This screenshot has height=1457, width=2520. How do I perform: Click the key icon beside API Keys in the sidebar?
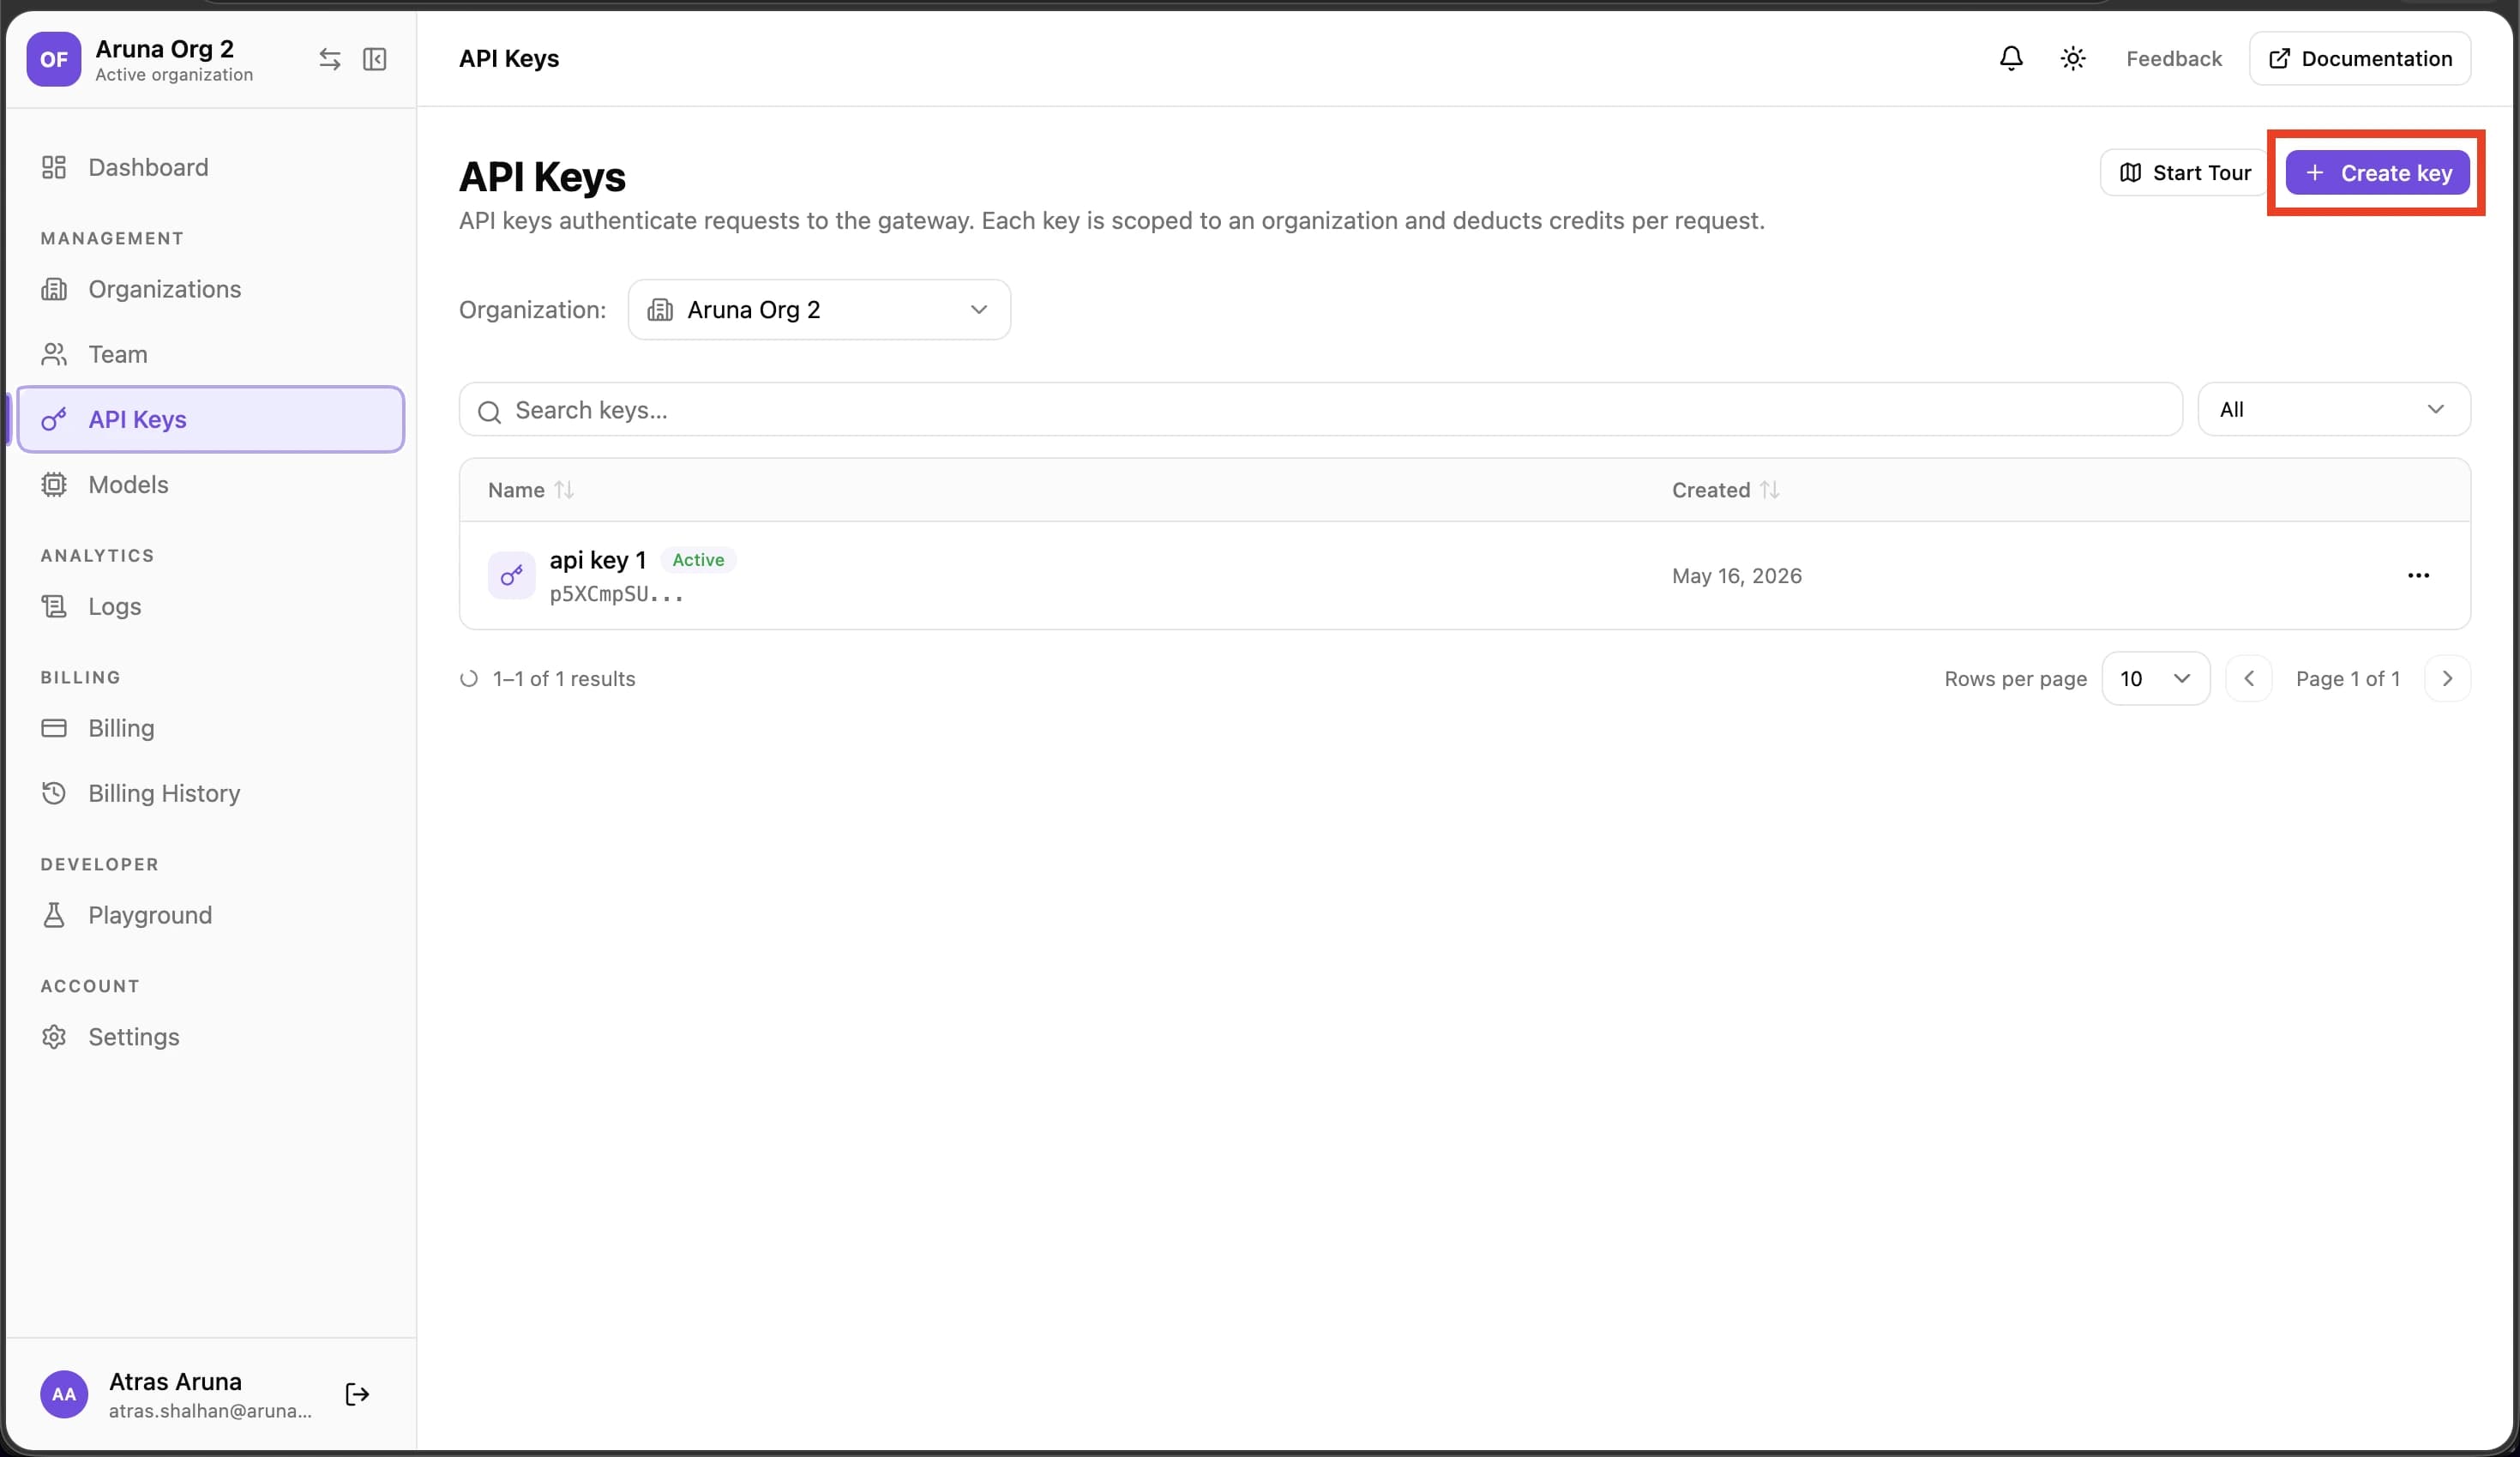pos(54,419)
